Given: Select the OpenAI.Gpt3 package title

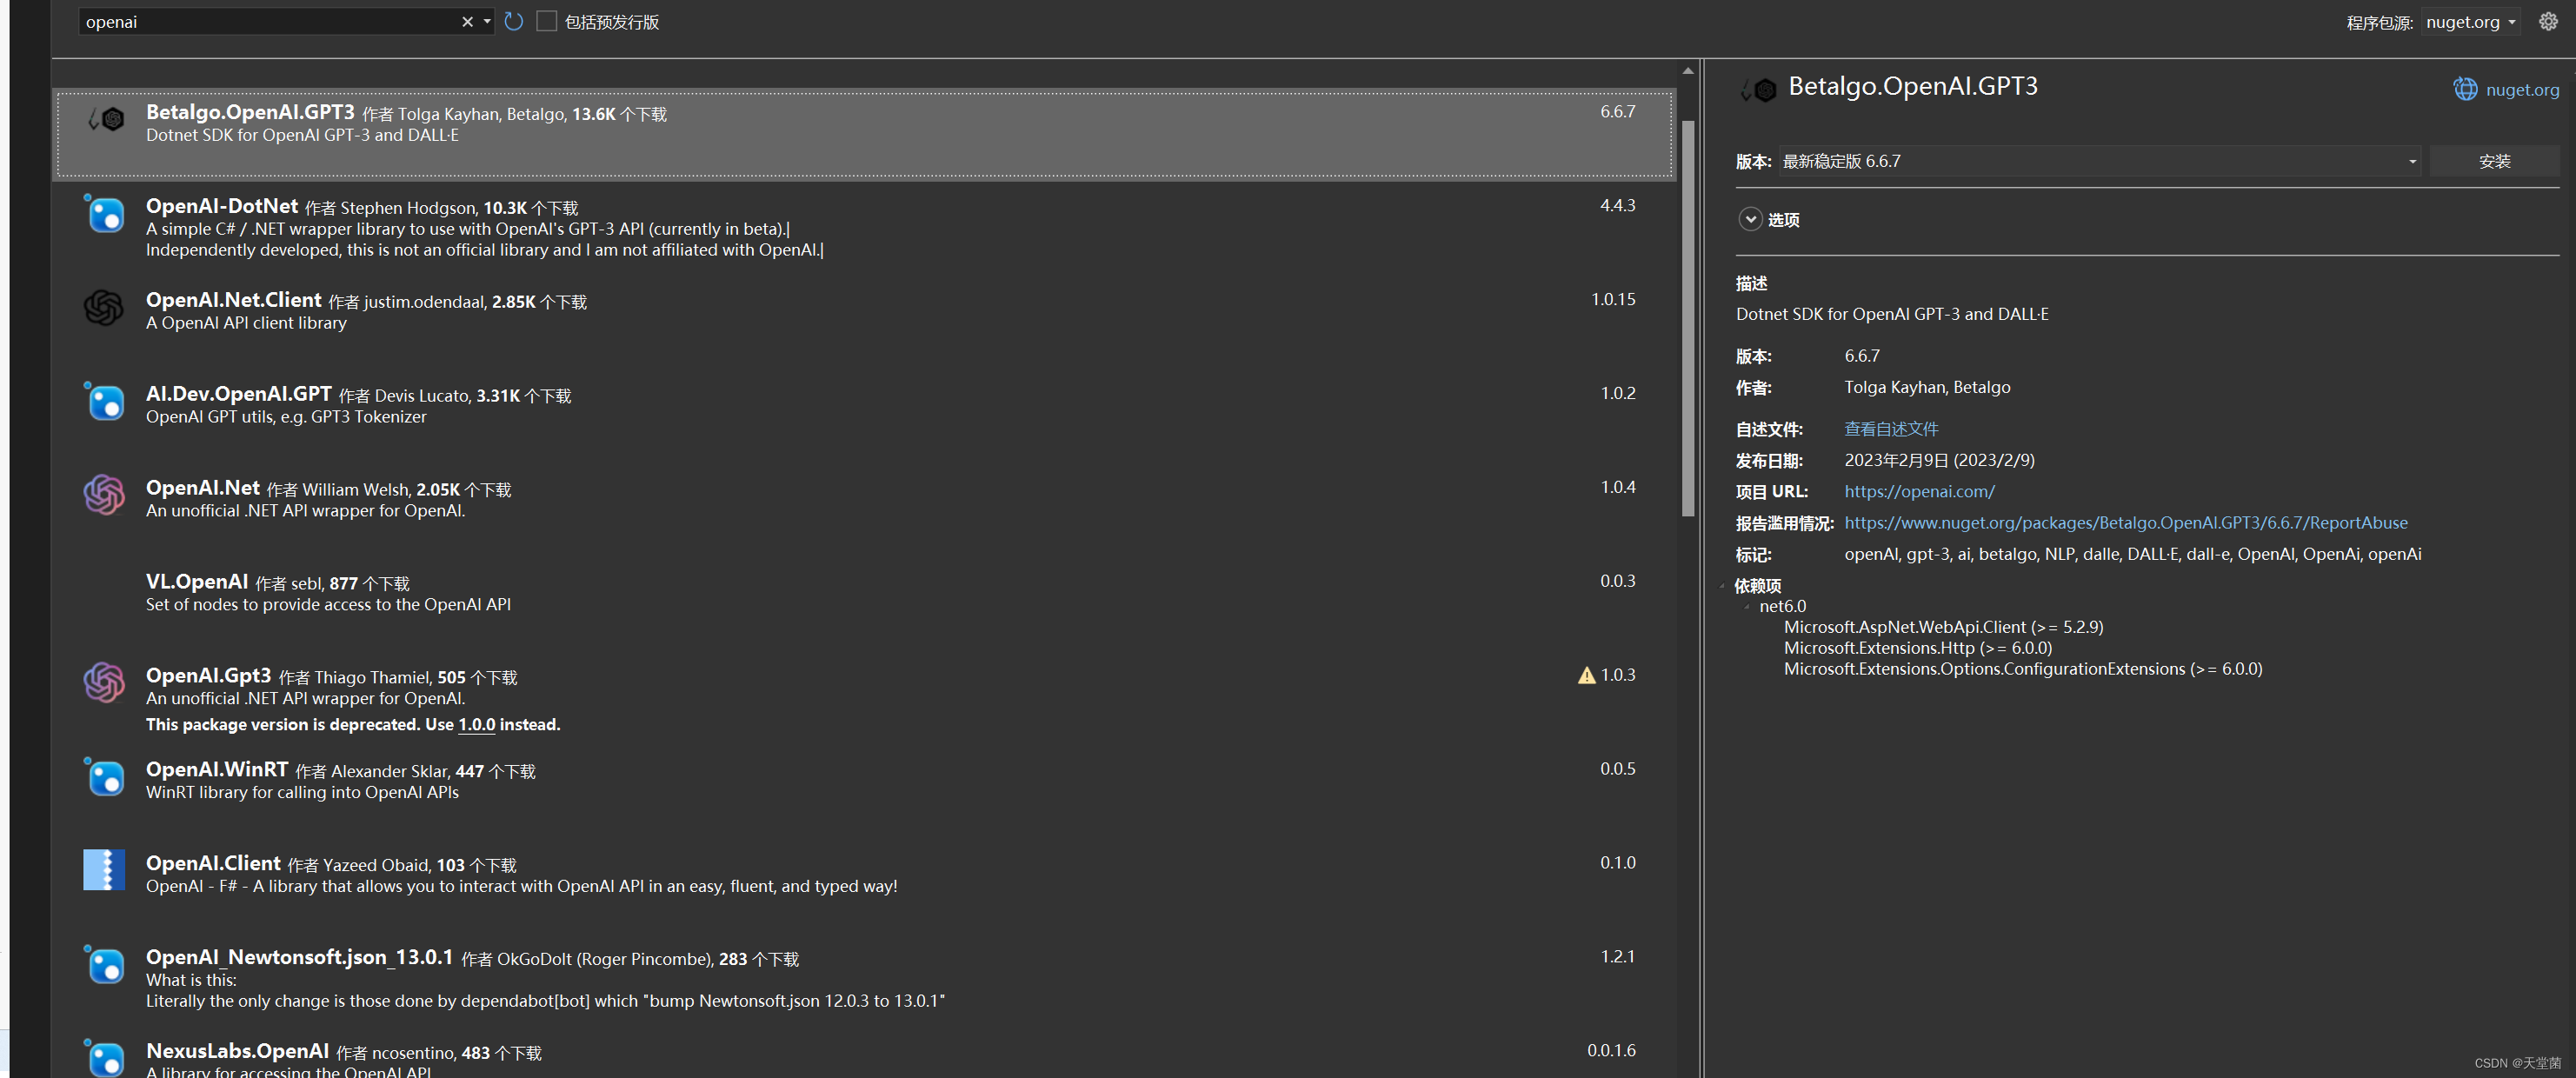Looking at the screenshot, I should click(x=209, y=676).
